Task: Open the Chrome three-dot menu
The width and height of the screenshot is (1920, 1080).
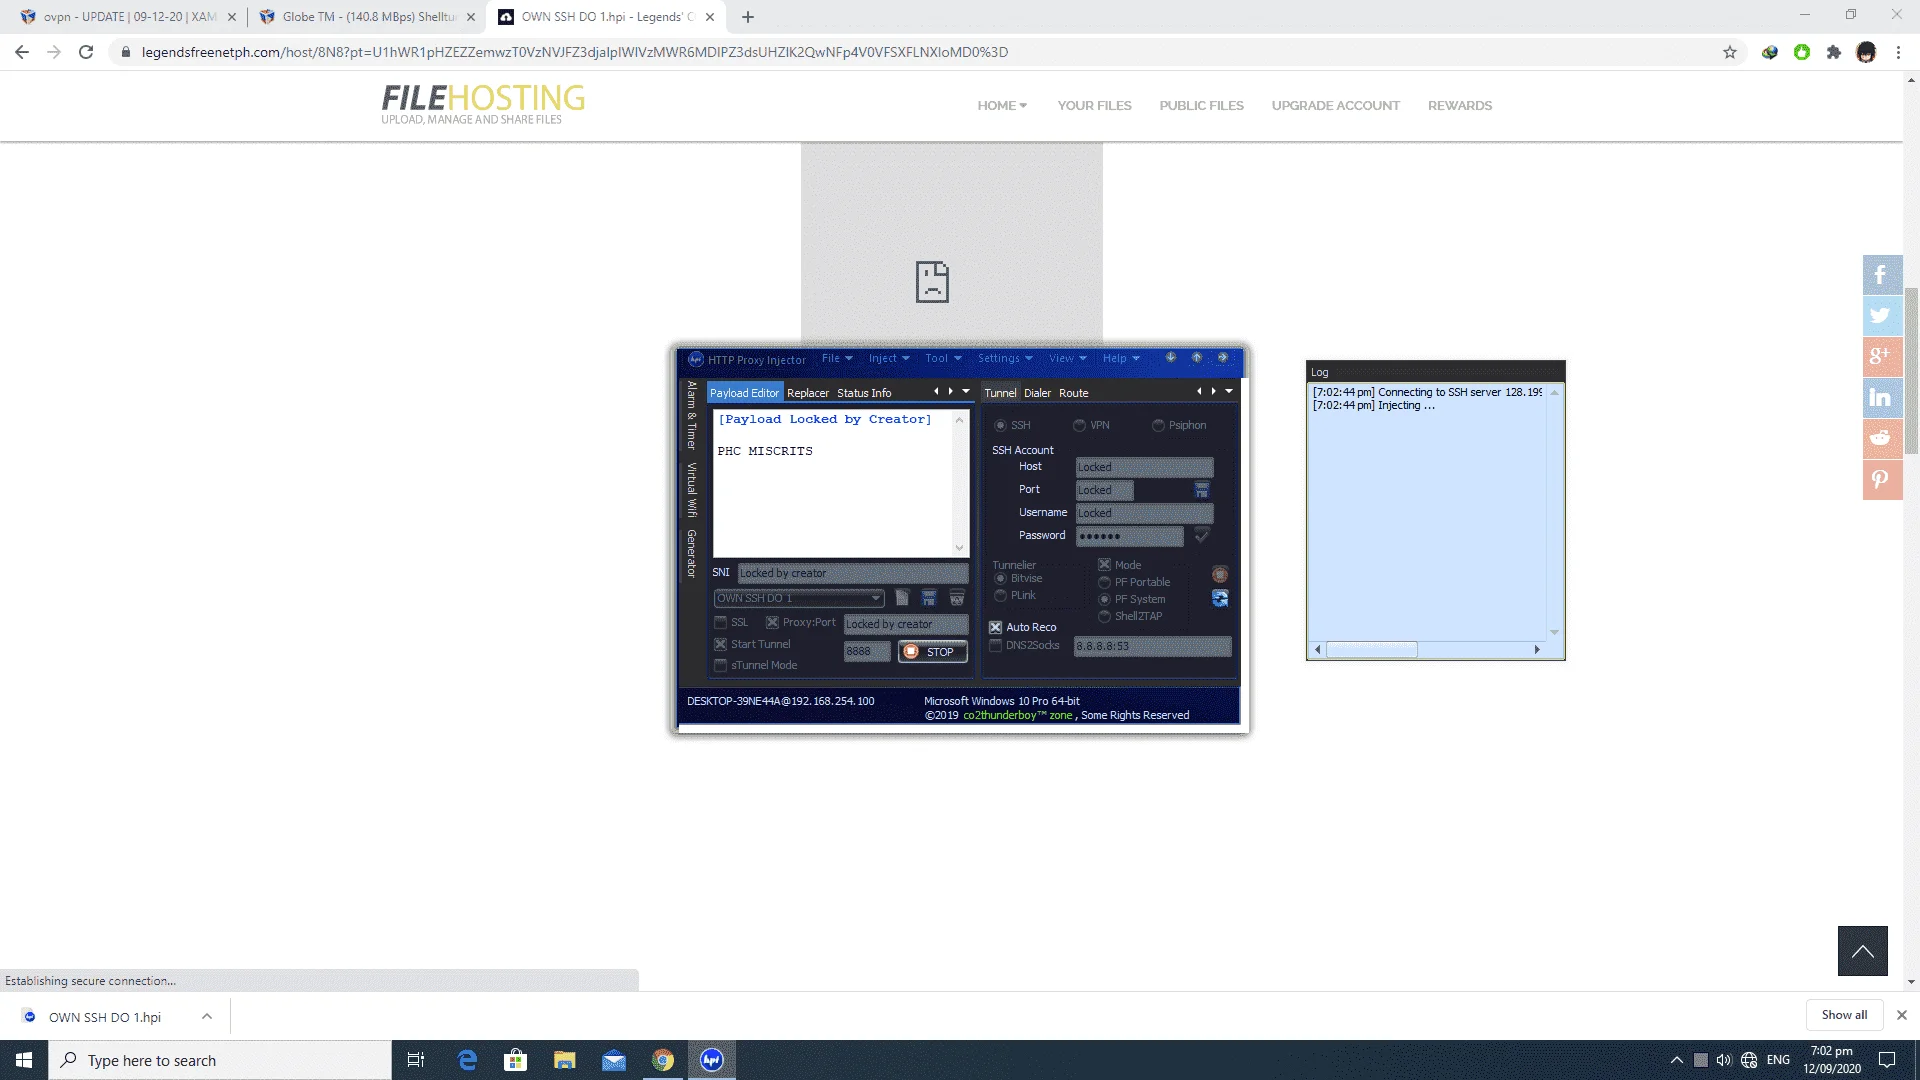Action: point(1898,52)
